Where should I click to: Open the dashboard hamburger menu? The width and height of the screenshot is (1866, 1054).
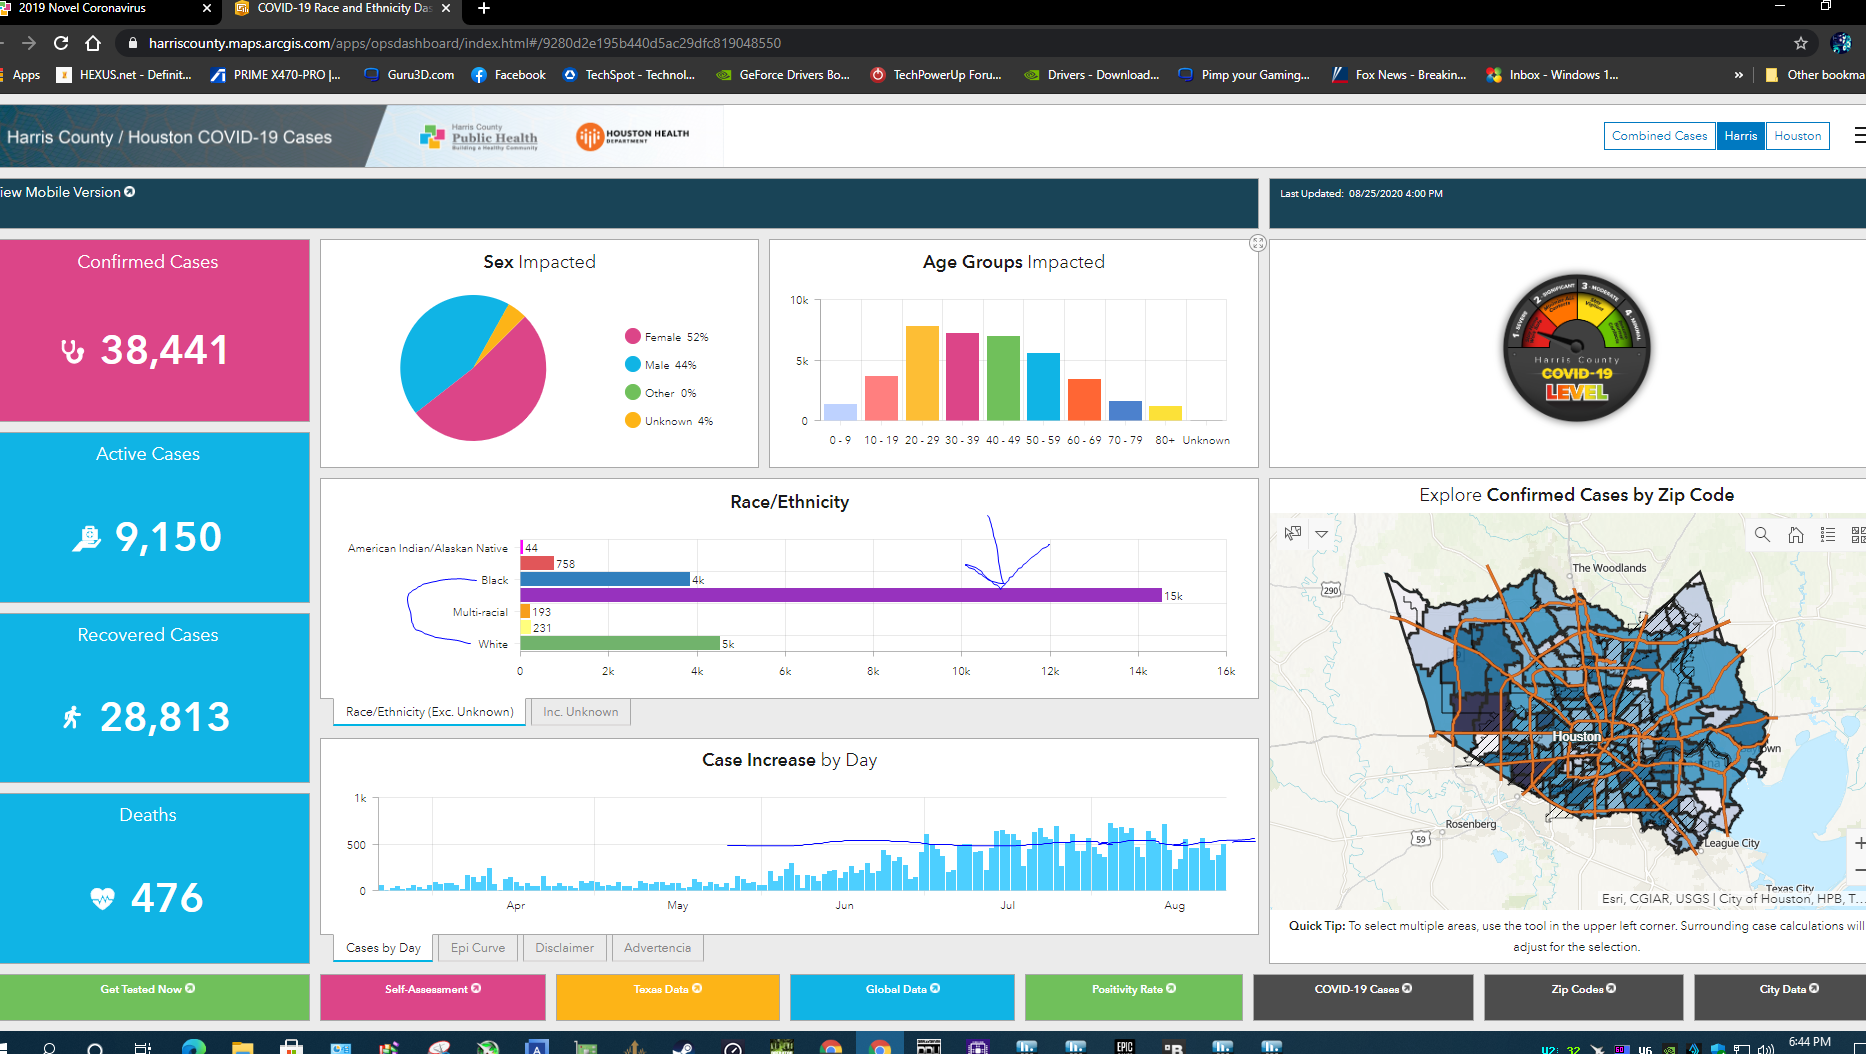(1859, 135)
